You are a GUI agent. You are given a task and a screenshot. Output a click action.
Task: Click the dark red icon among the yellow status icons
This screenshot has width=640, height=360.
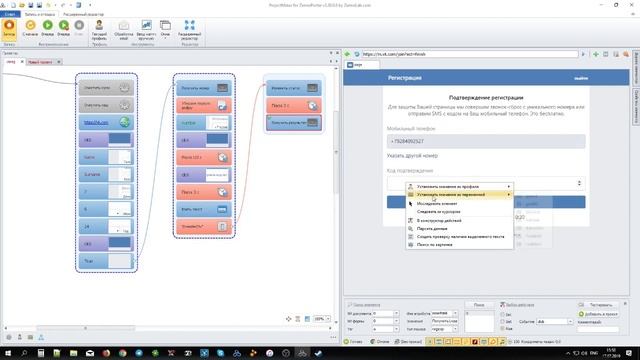pos(475,341)
